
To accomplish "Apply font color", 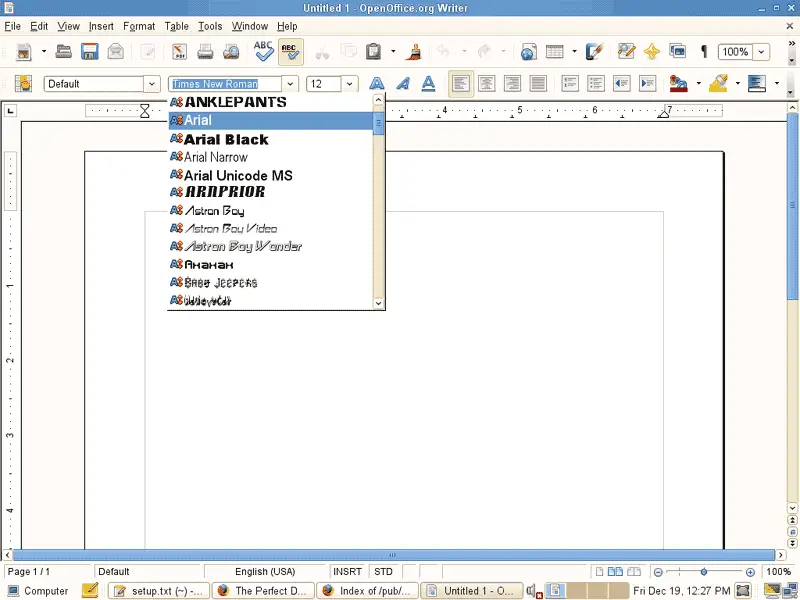I will pyautogui.click(x=679, y=84).
